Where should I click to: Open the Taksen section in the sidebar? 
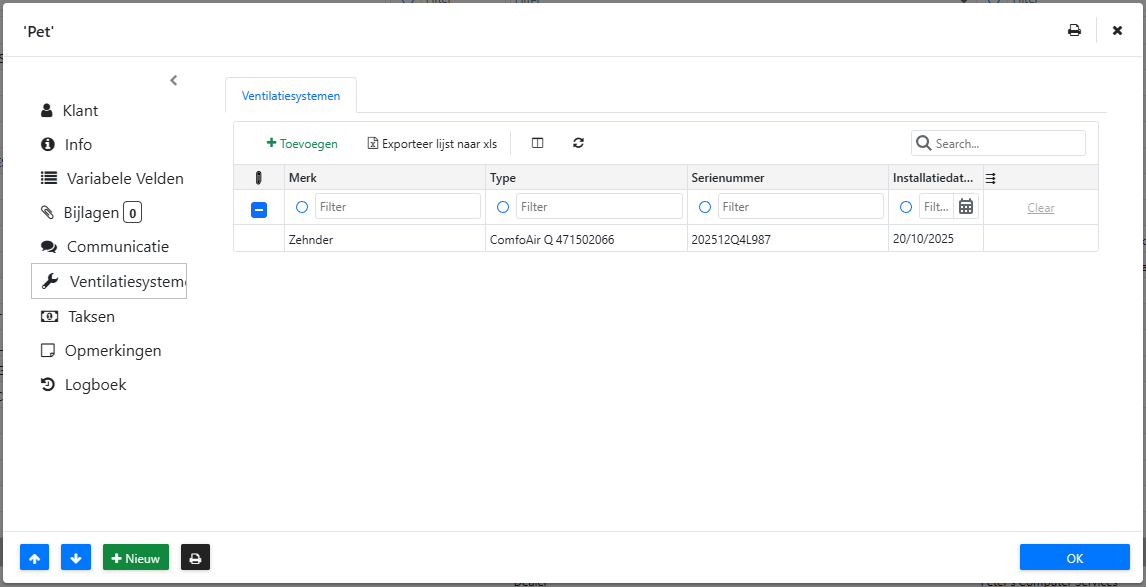(90, 316)
